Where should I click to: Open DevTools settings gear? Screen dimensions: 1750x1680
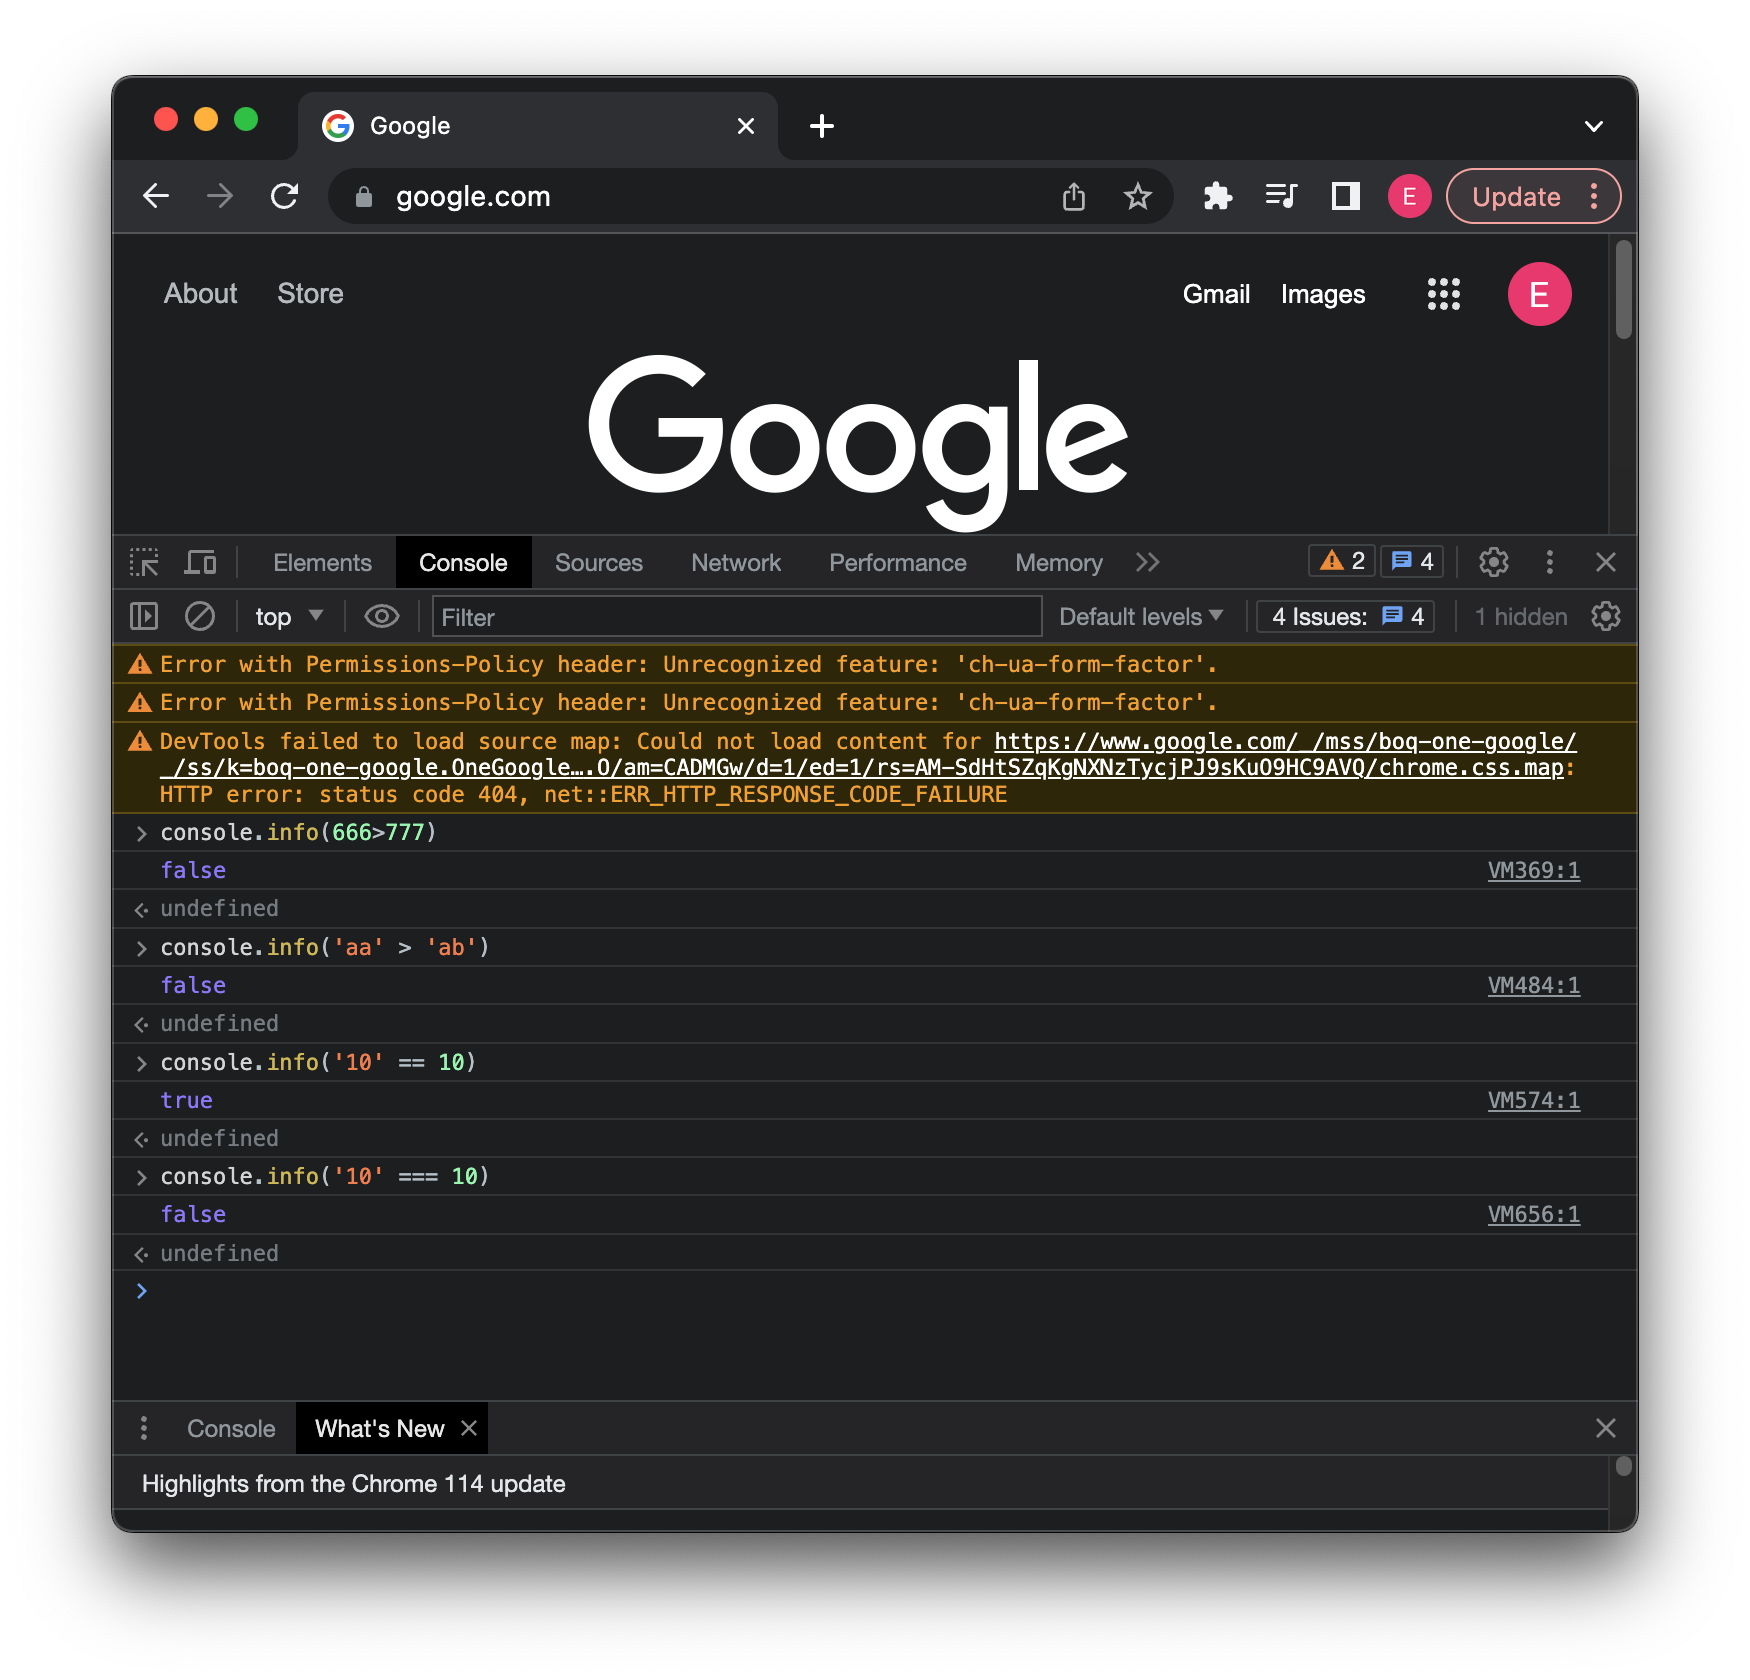[x=1493, y=562]
